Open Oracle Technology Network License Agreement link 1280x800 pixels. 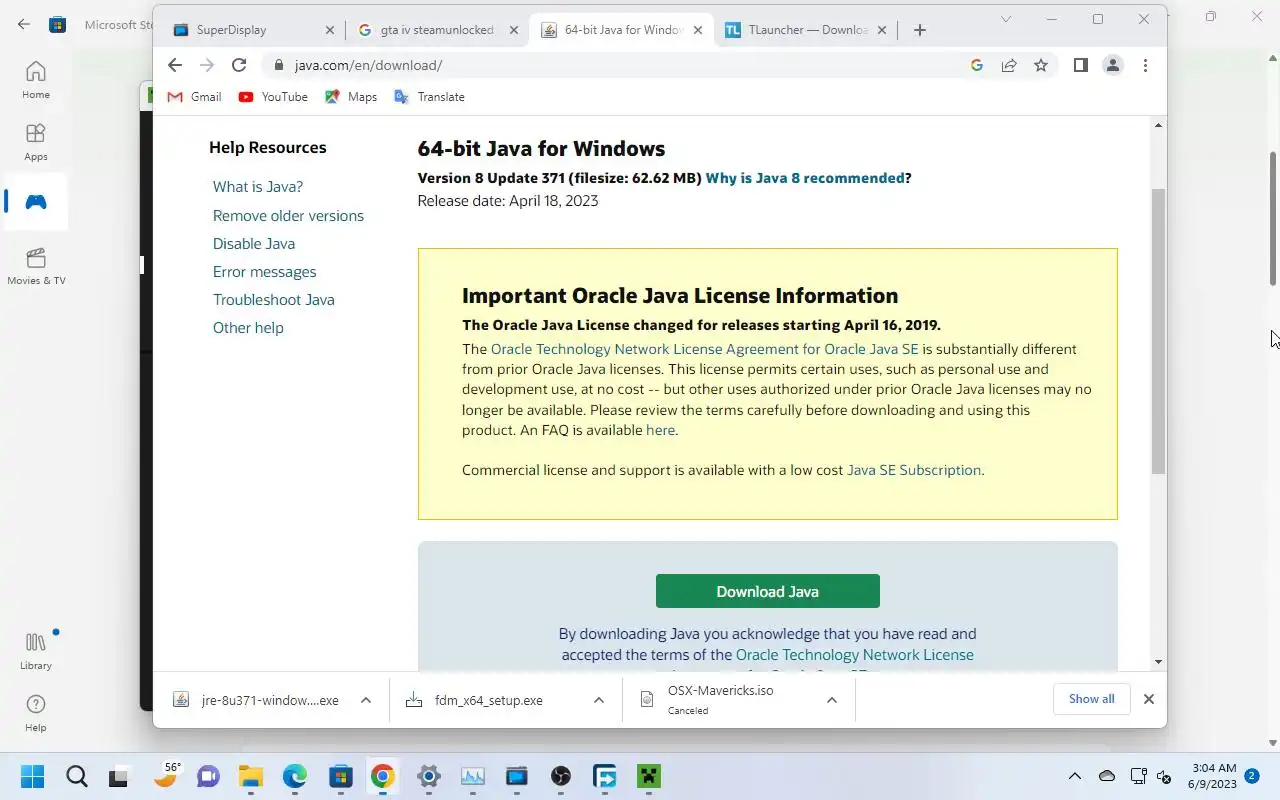tap(704, 349)
